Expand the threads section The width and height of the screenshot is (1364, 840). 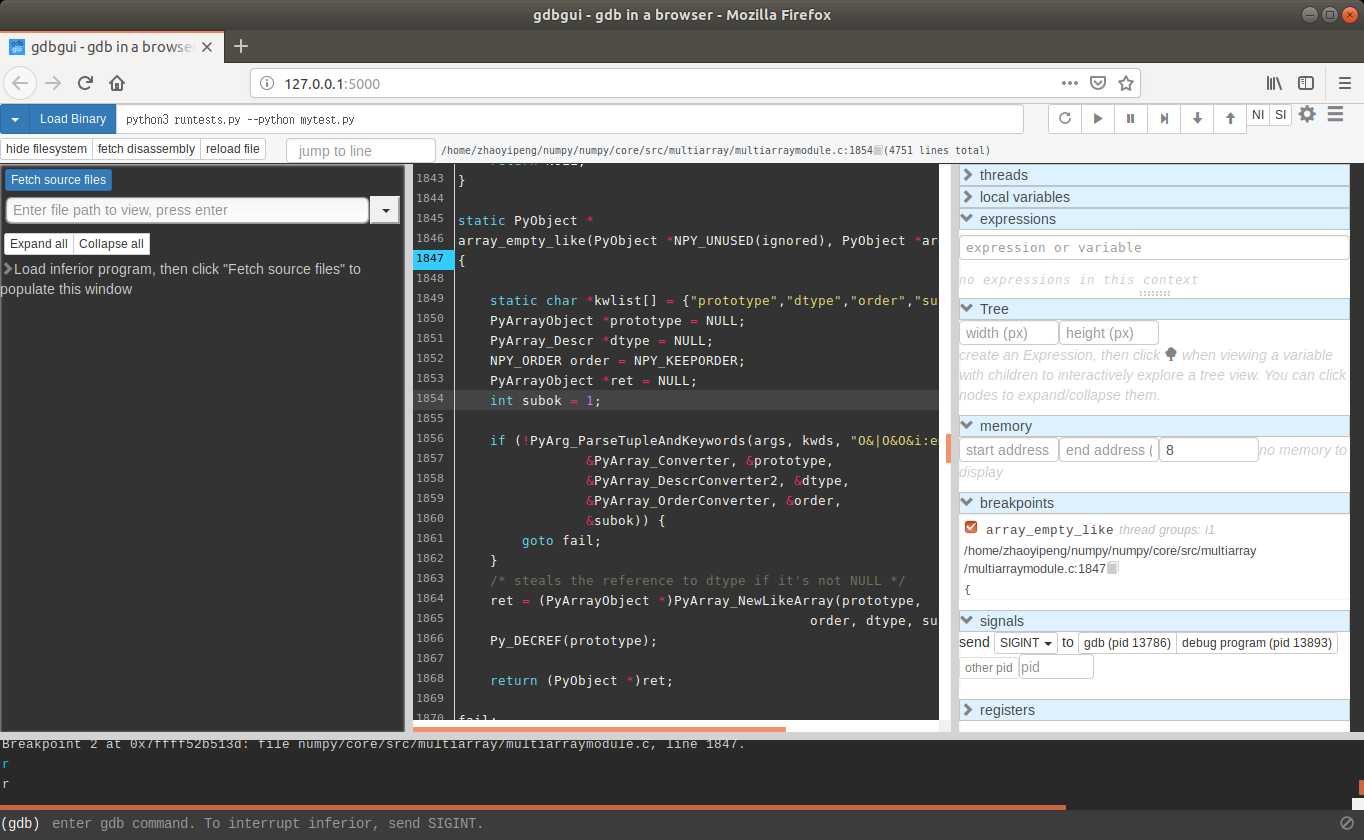pos(1154,175)
